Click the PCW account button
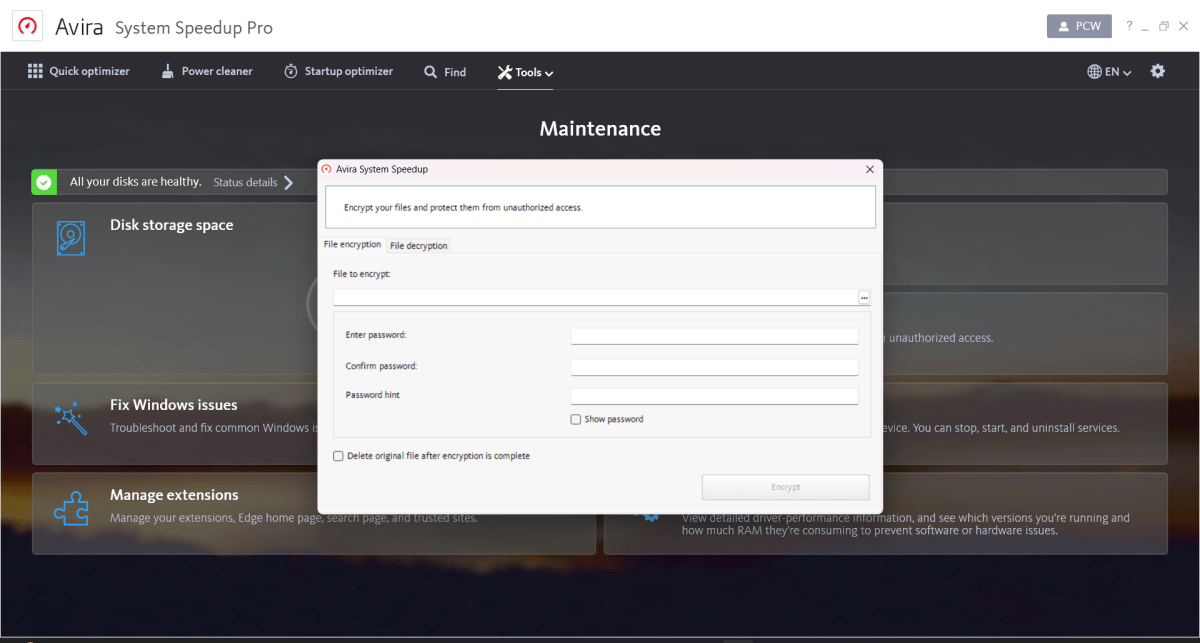The width and height of the screenshot is (1200, 643). click(1079, 26)
